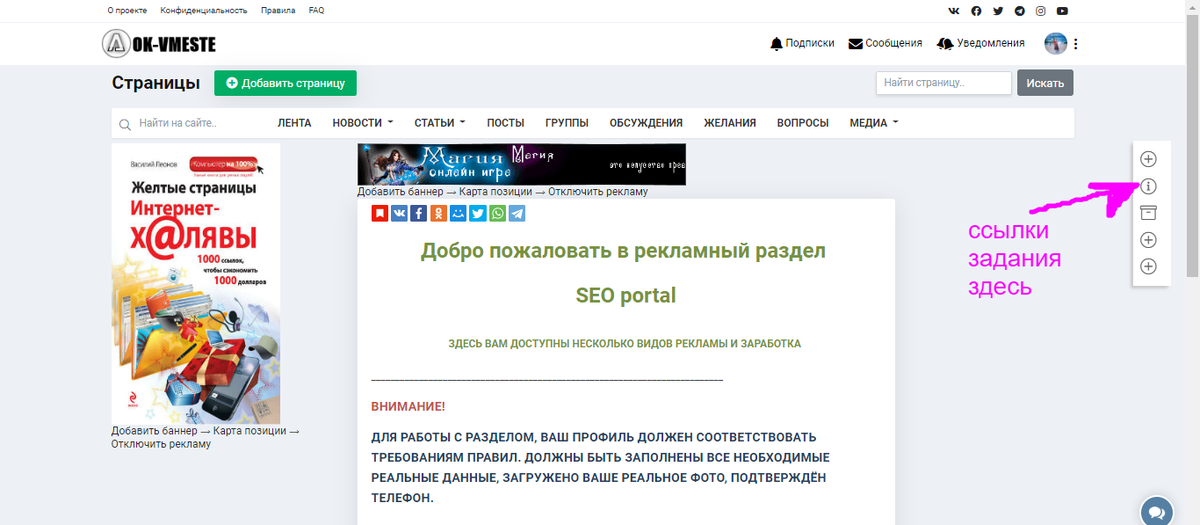Open the user avatar in the header
This screenshot has height=525, width=1200.
click(1056, 43)
